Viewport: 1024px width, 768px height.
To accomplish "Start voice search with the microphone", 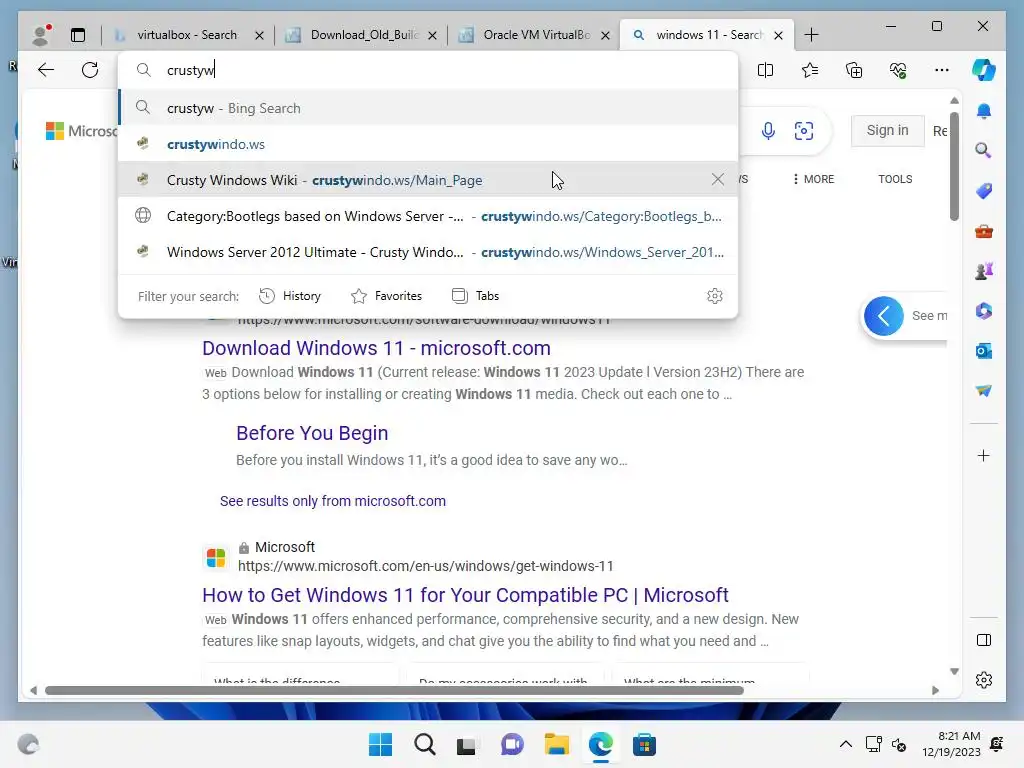I will coord(769,131).
